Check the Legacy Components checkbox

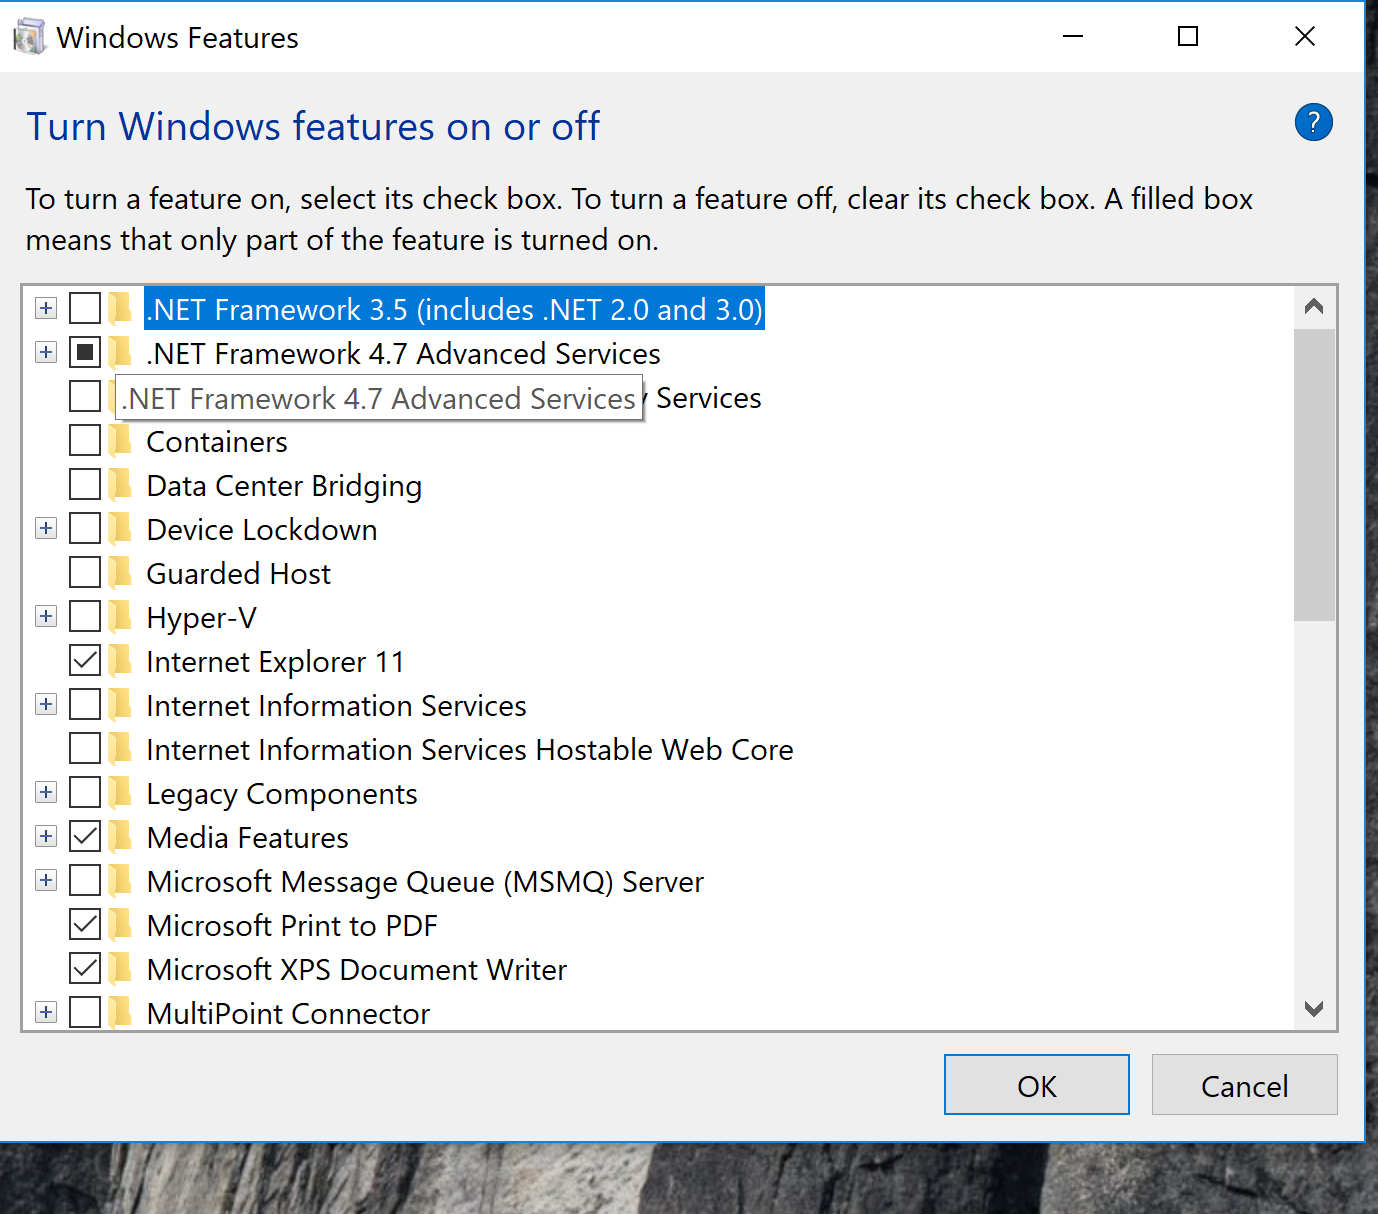[x=85, y=792]
